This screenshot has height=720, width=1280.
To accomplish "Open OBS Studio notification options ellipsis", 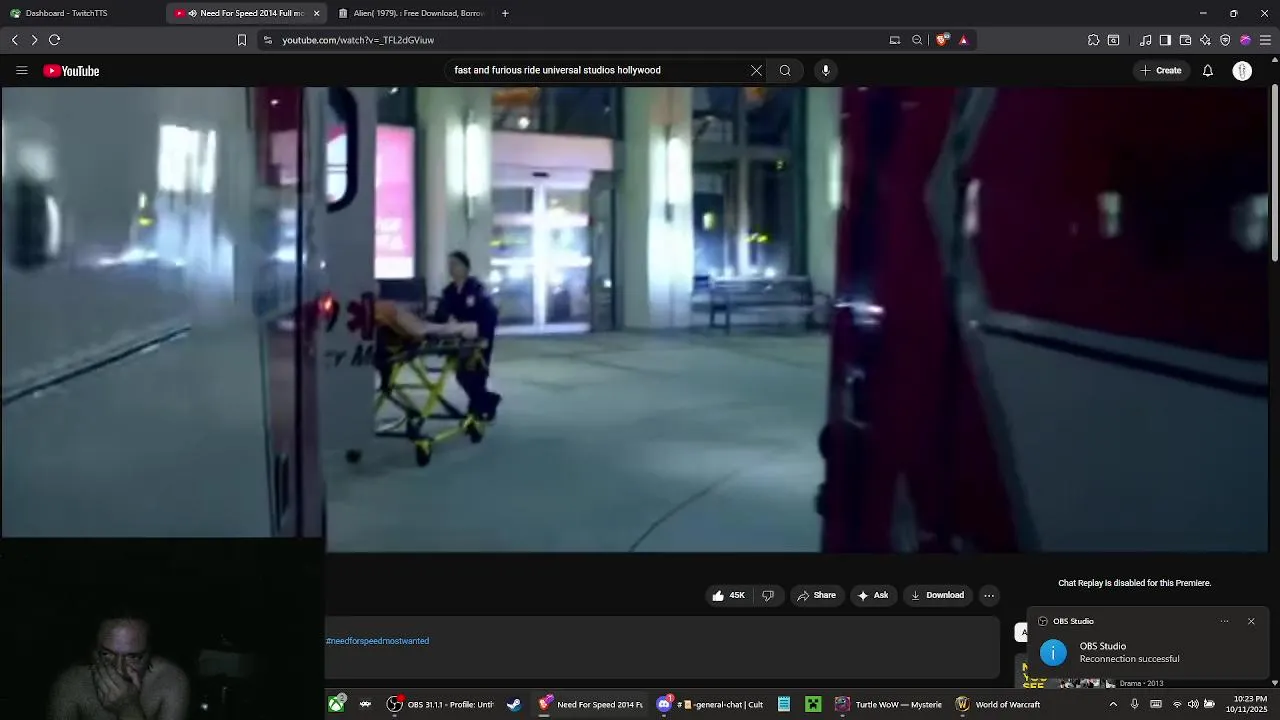I will (1224, 621).
